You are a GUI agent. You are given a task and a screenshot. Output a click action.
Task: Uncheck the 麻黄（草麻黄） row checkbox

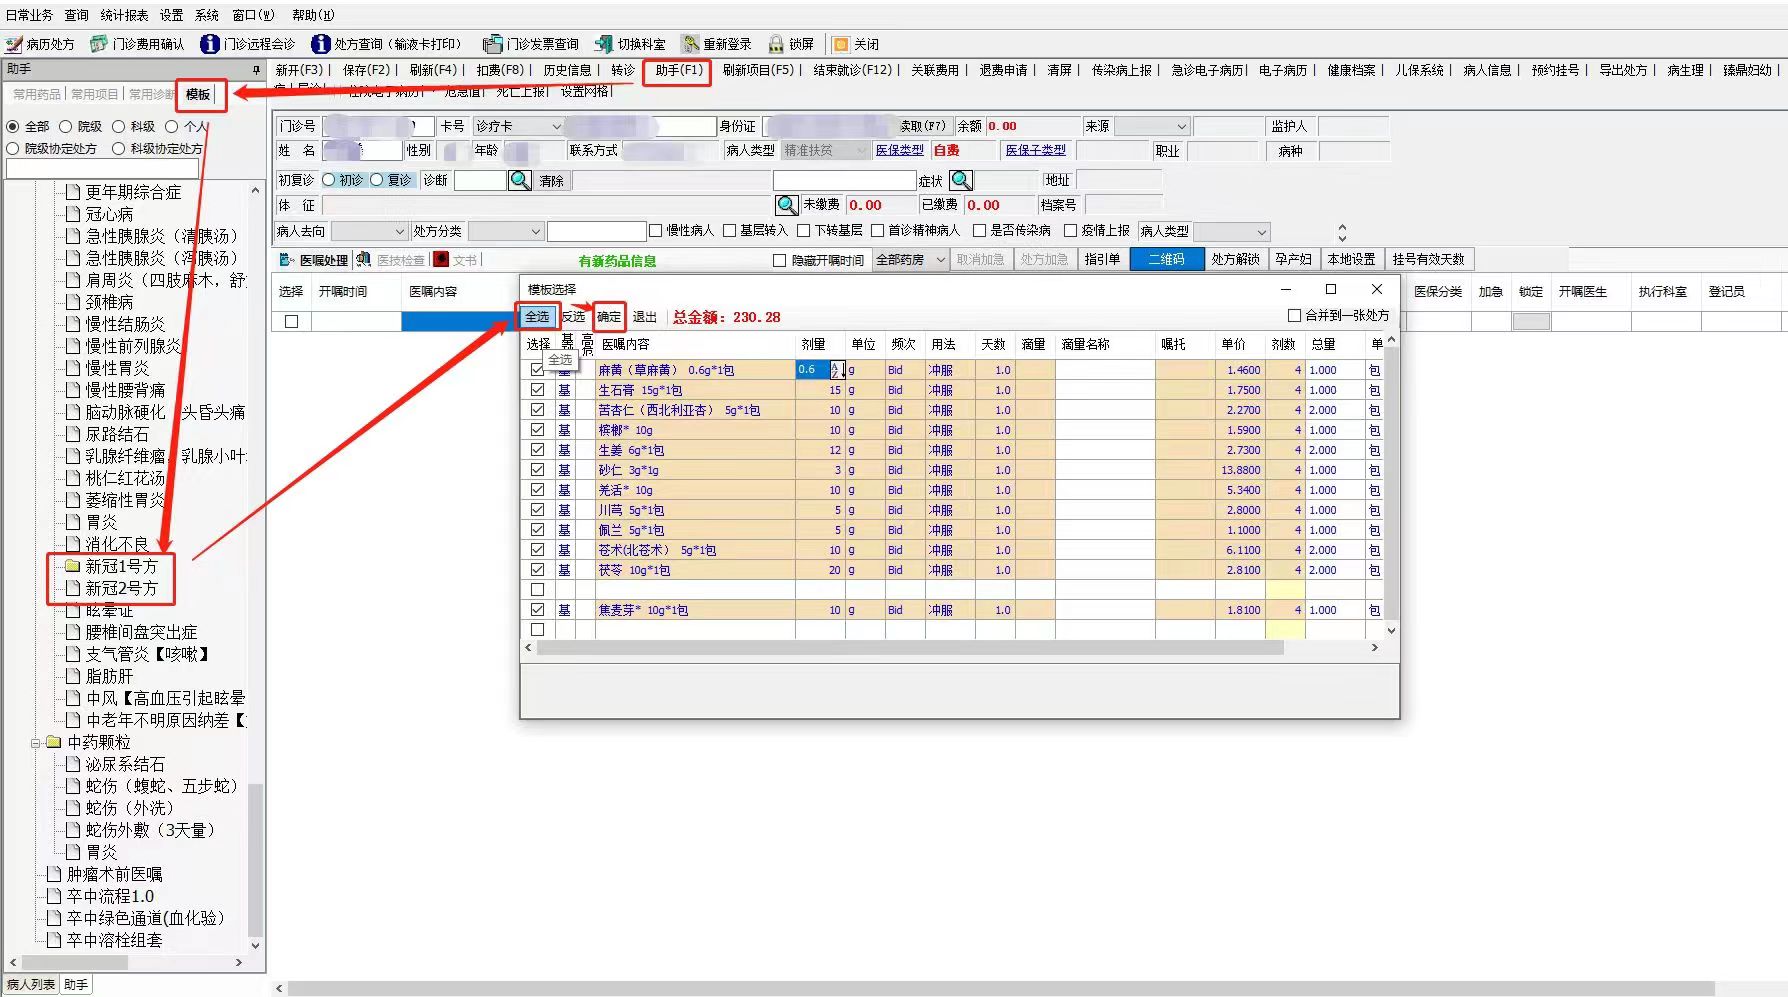[538, 370]
